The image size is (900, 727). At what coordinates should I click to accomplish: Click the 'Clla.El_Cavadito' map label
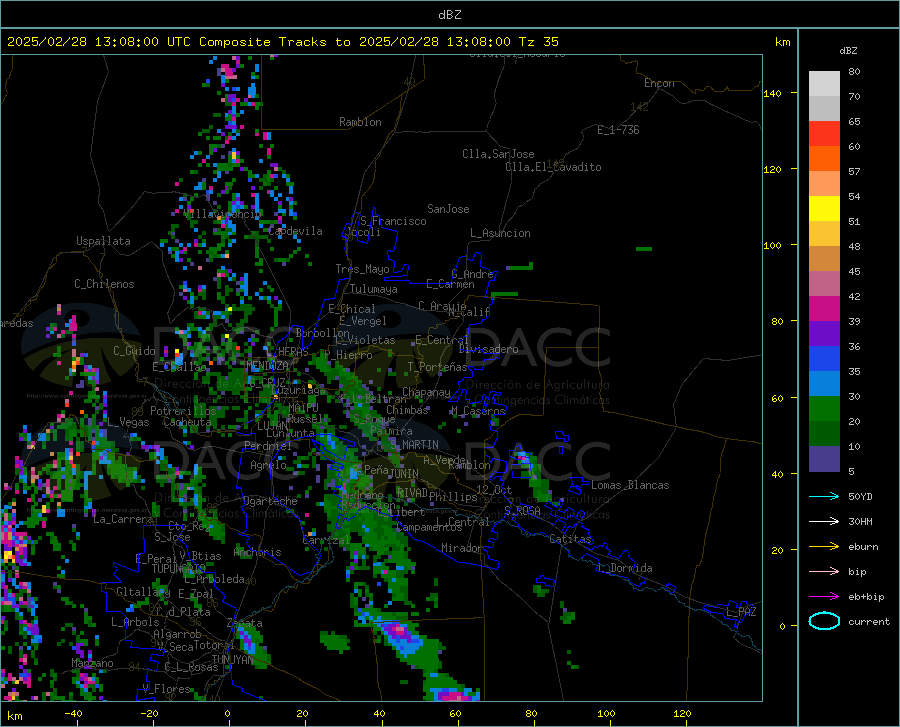coord(553,167)
